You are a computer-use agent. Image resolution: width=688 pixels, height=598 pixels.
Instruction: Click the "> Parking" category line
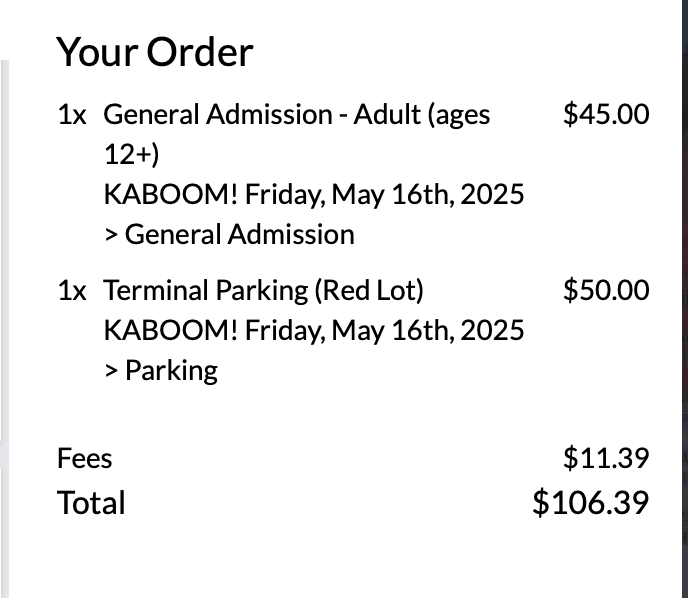click(160, 371)
